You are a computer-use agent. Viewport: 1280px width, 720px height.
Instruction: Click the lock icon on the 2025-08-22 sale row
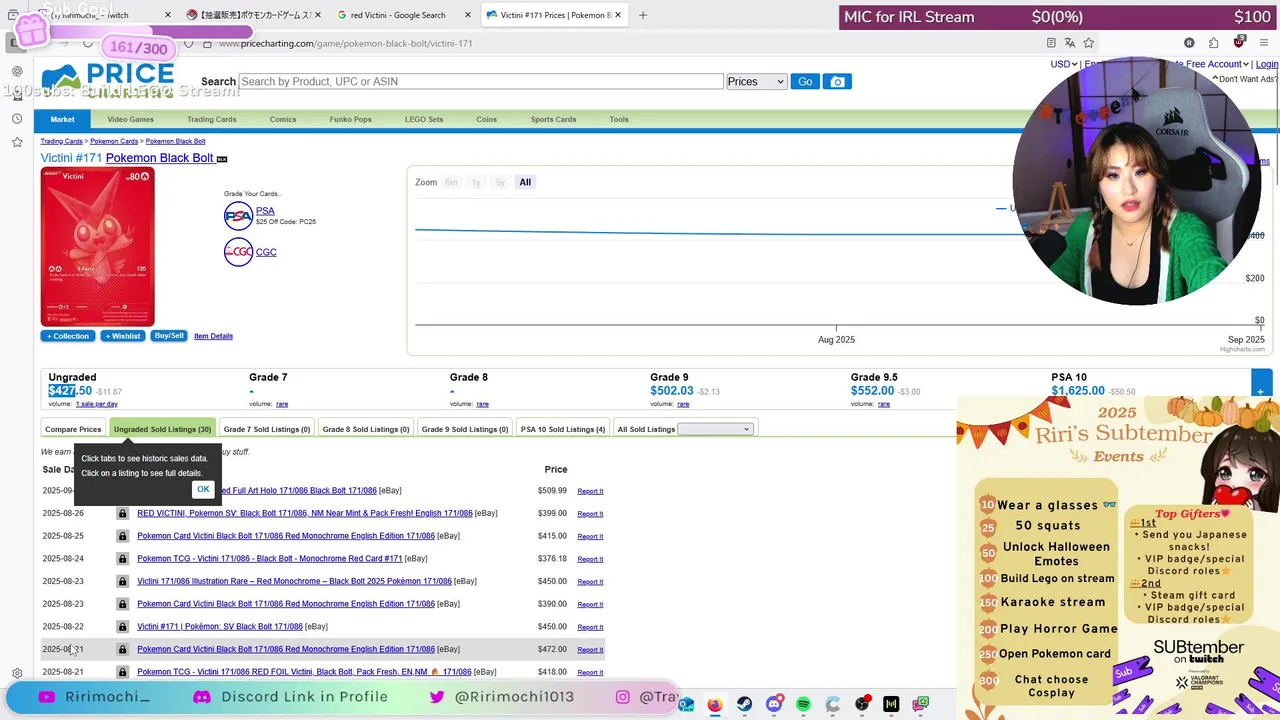pyautogui.click(x=122, y=627)
